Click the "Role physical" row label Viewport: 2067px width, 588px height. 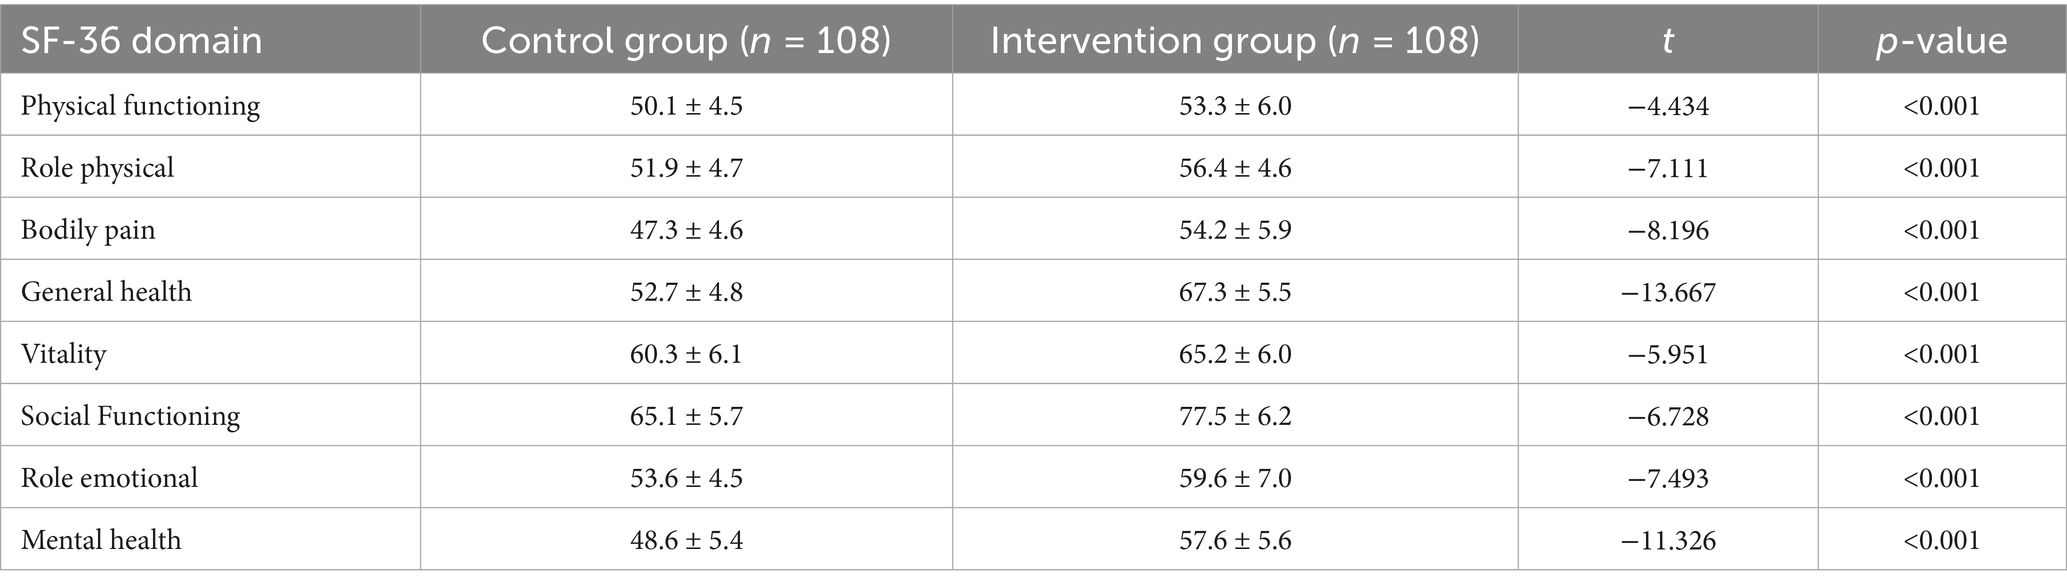(98, 168)
